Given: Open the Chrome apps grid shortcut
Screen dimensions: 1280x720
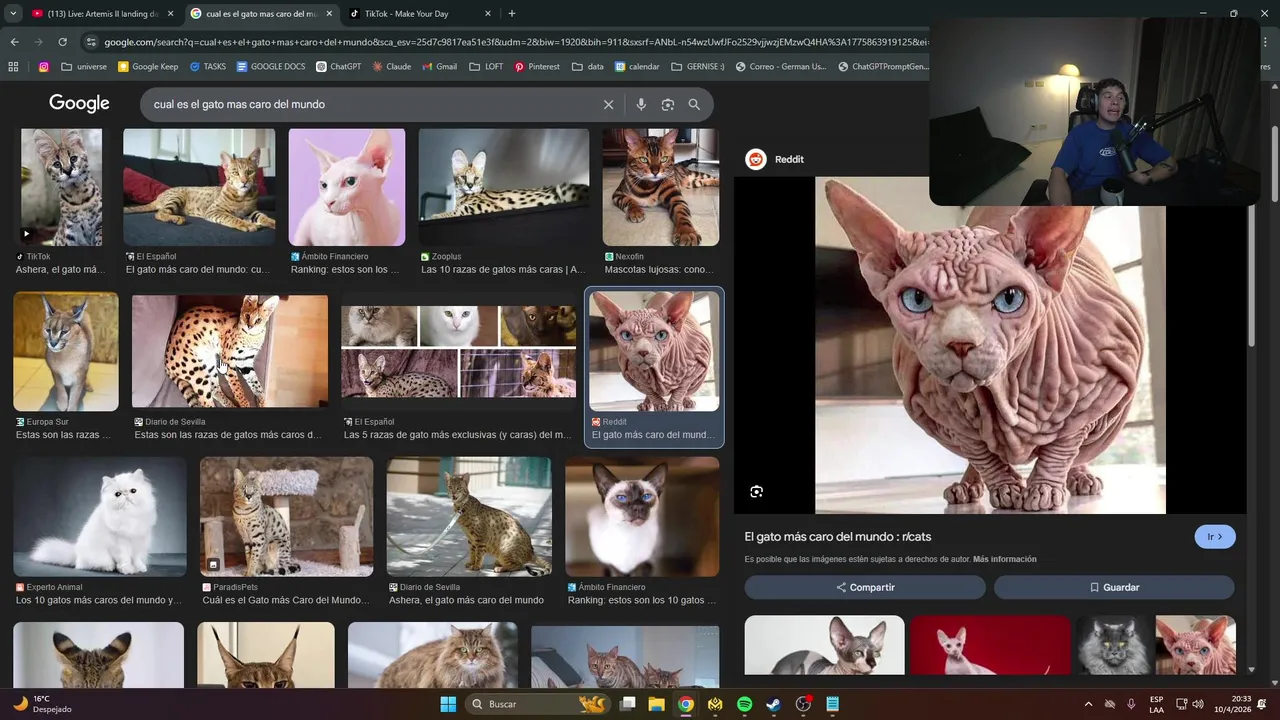Looking at the screenshot, I should [13, 67].
